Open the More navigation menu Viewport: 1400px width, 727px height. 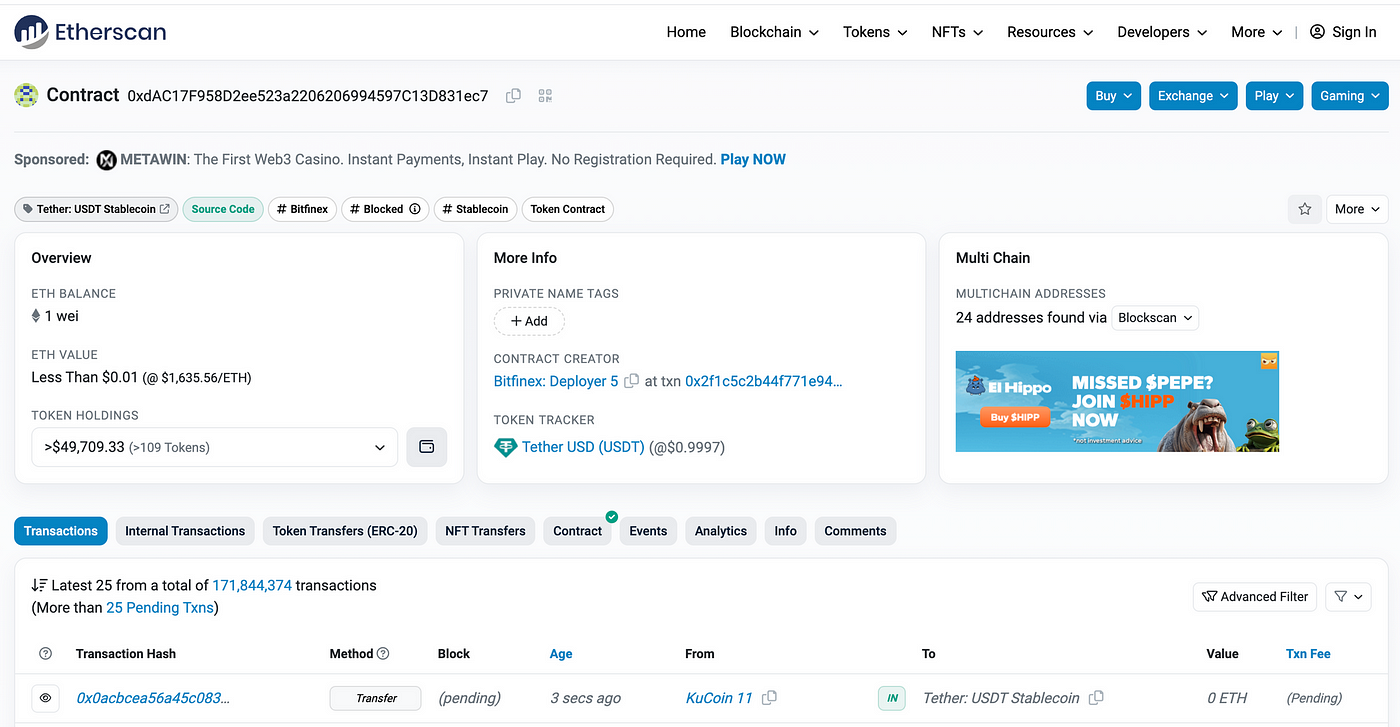coord(1257,32)
